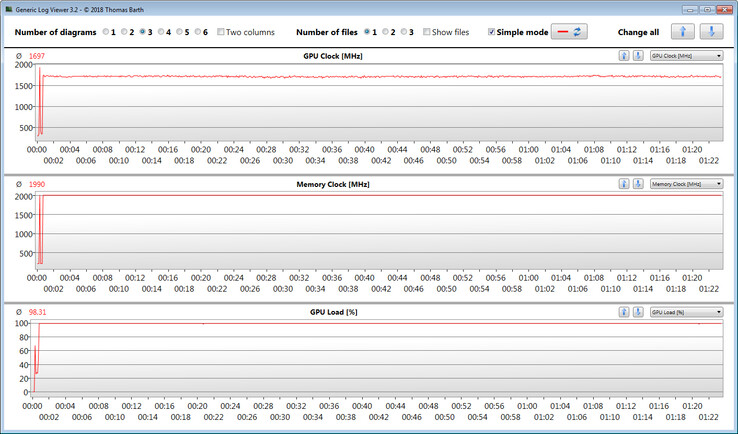Click the Change all up arrow

[686, 32]
